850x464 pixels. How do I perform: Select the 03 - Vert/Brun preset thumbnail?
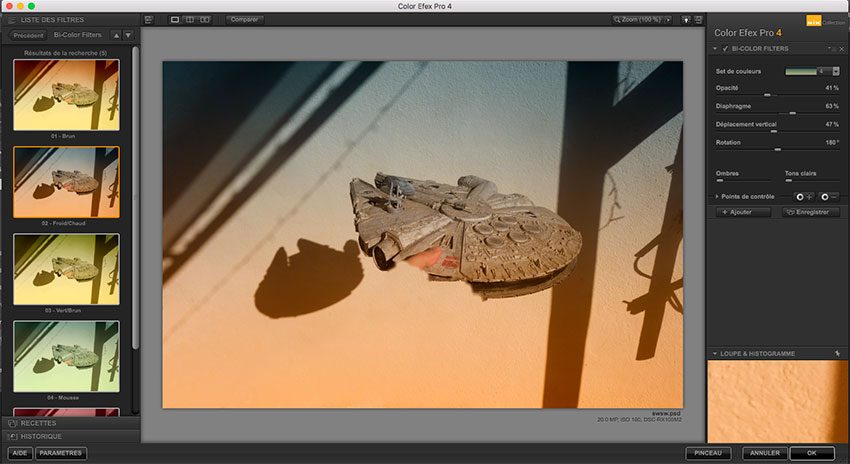pyautogui.click(x=66, y=269)
